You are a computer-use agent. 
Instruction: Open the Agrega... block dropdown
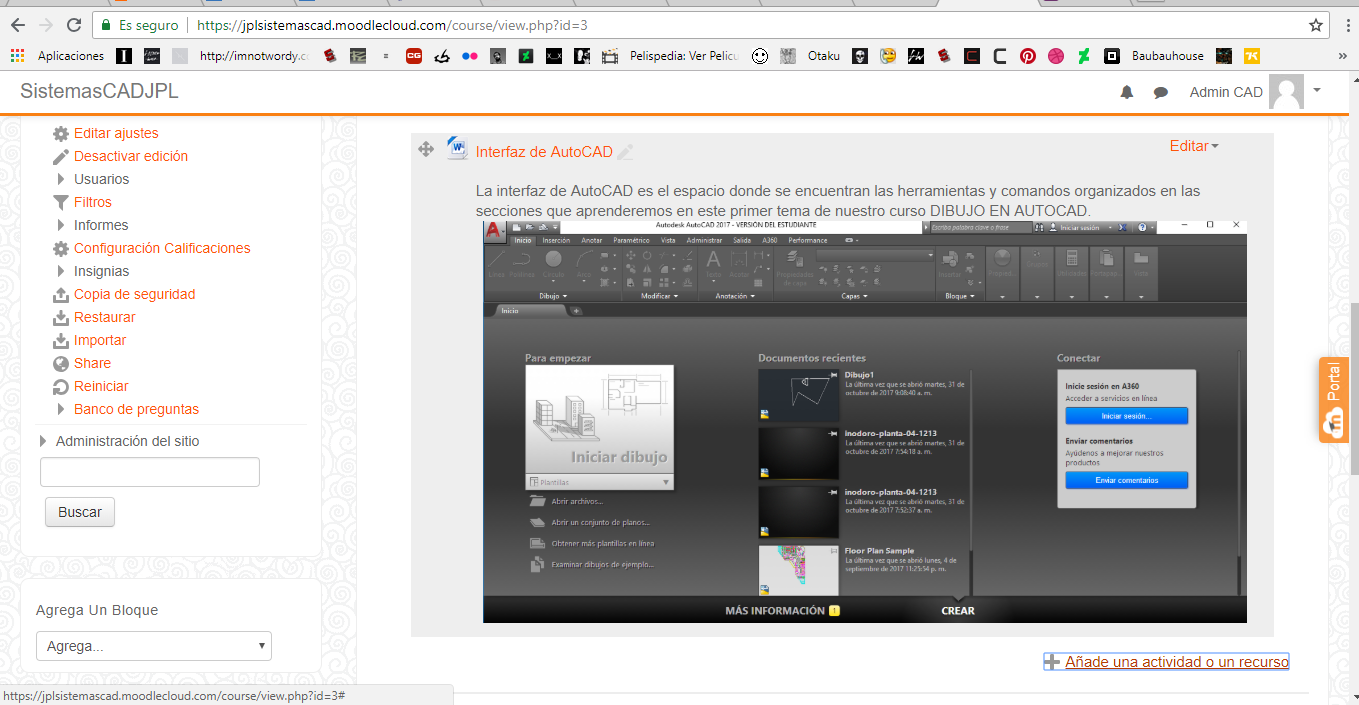[x=154, y=646]
